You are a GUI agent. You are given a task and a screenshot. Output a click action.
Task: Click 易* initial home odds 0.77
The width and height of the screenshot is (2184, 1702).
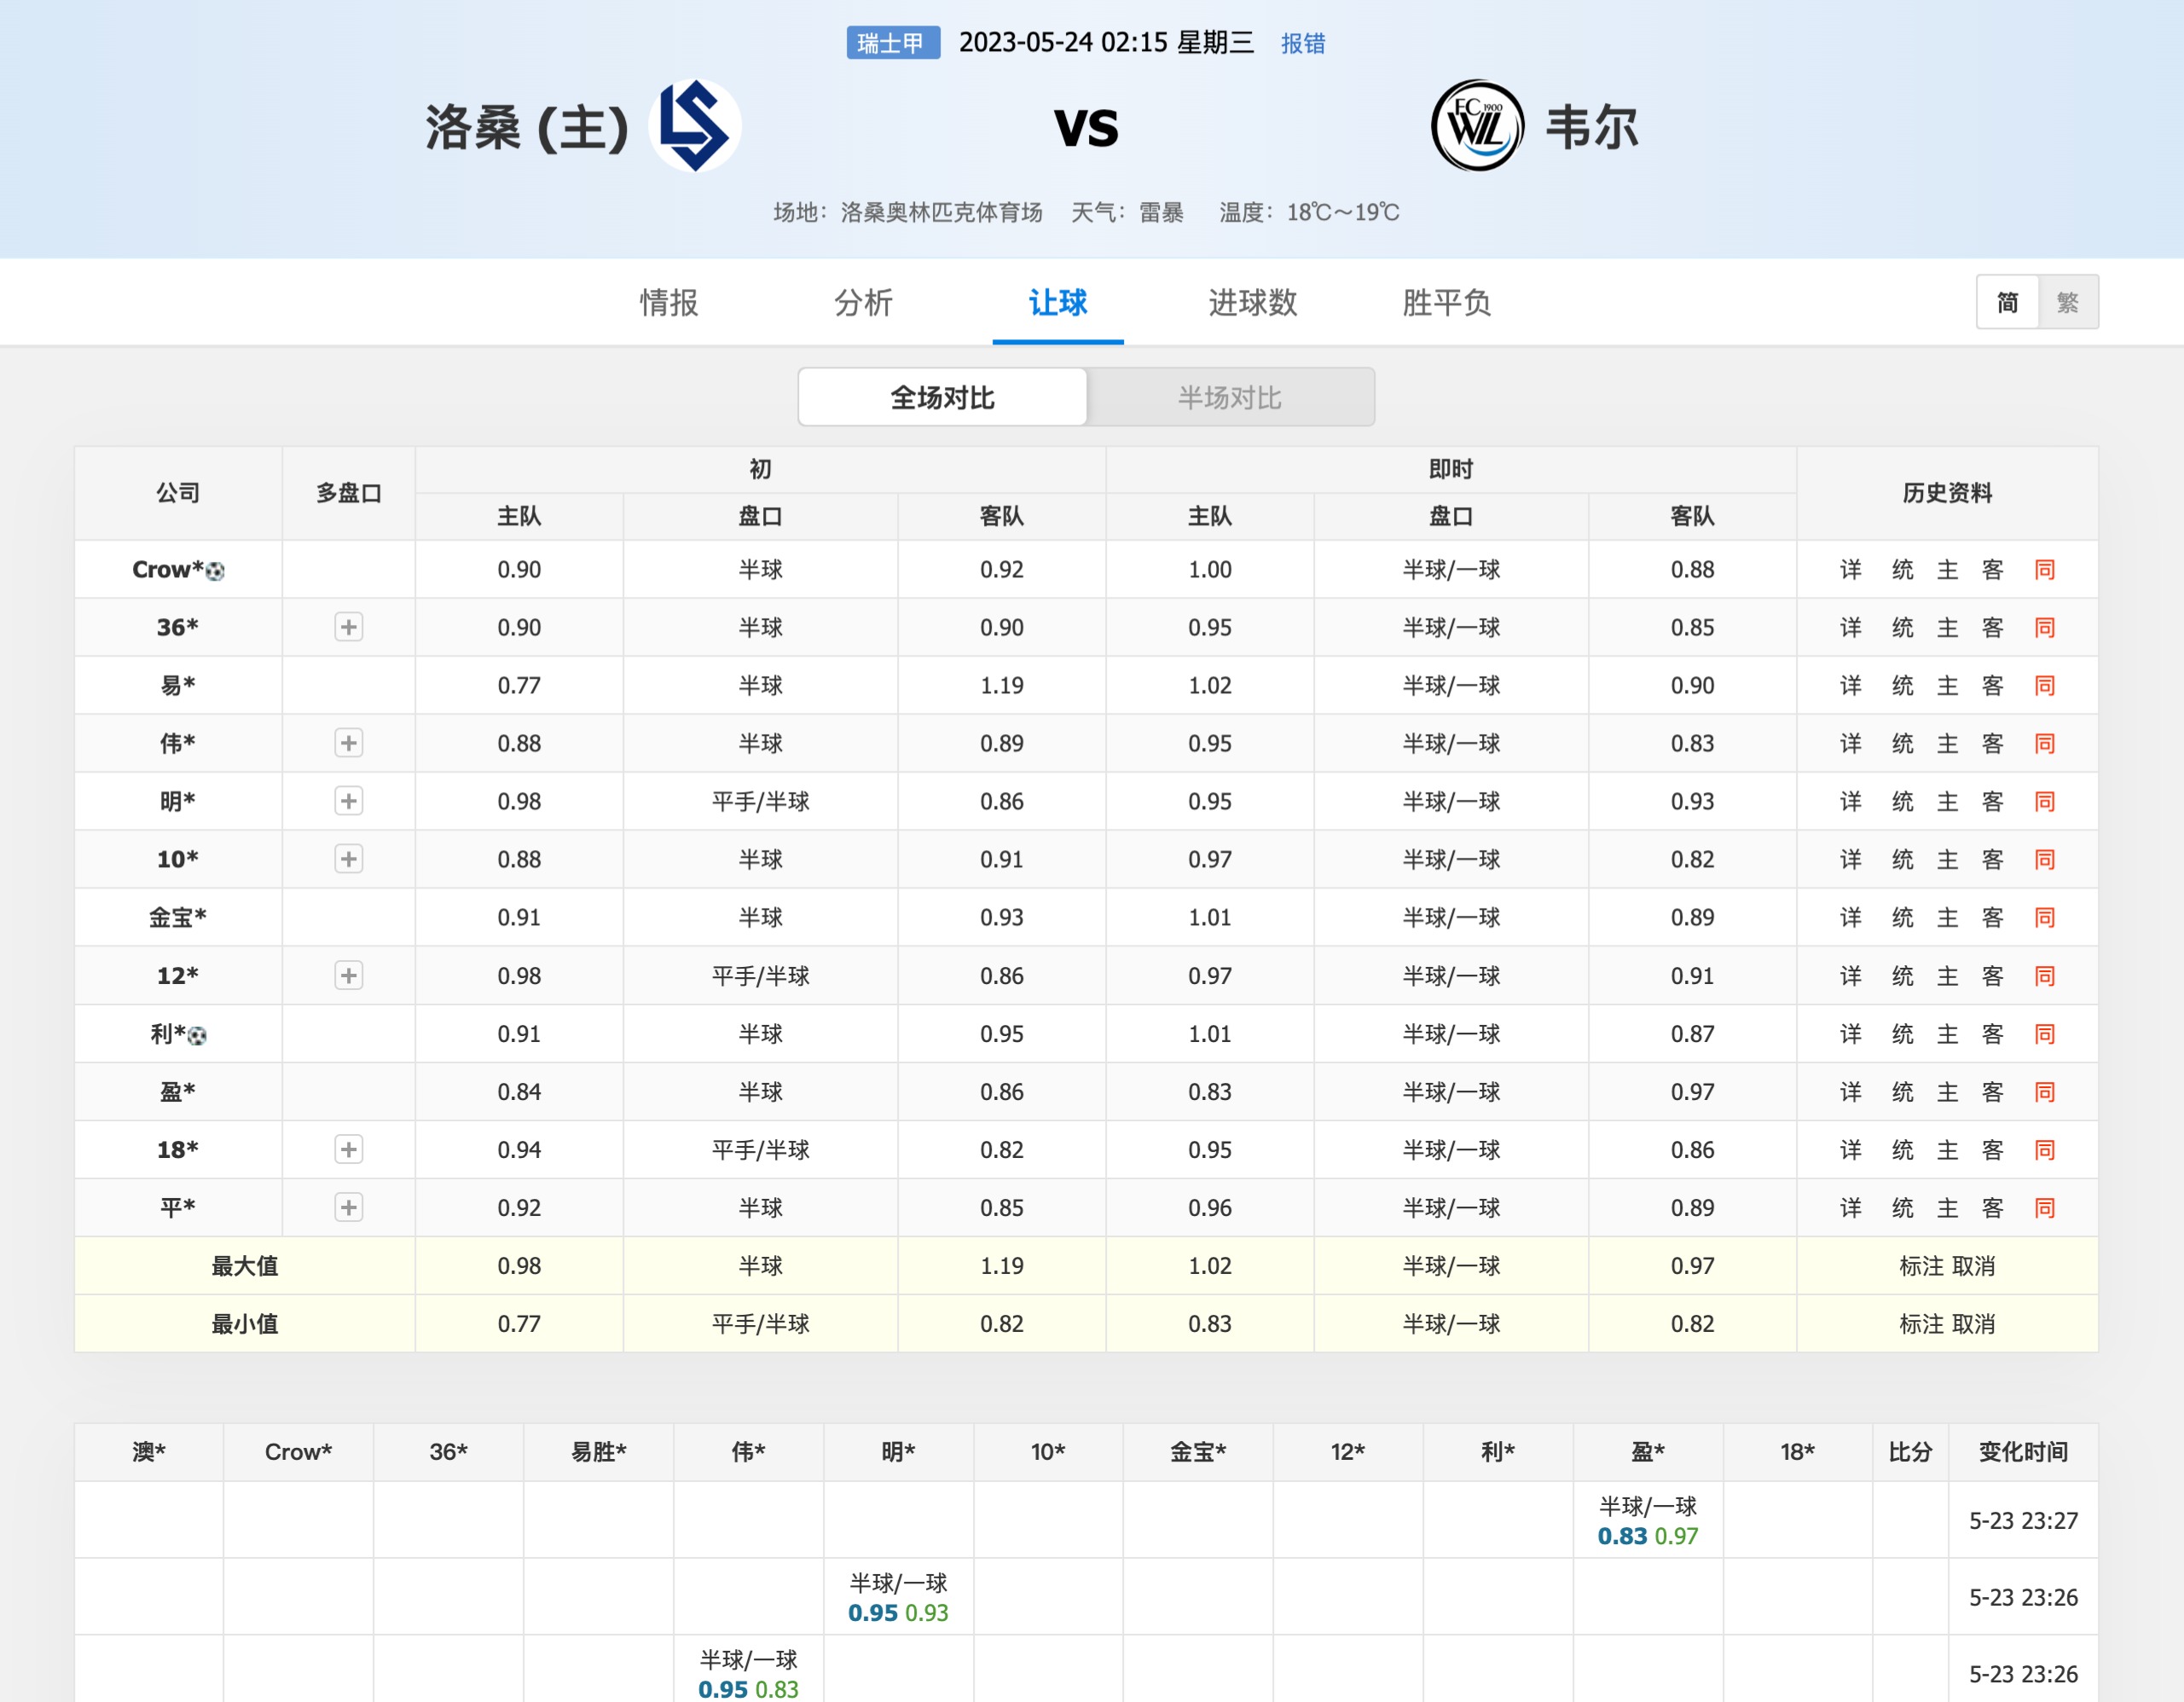519,685
